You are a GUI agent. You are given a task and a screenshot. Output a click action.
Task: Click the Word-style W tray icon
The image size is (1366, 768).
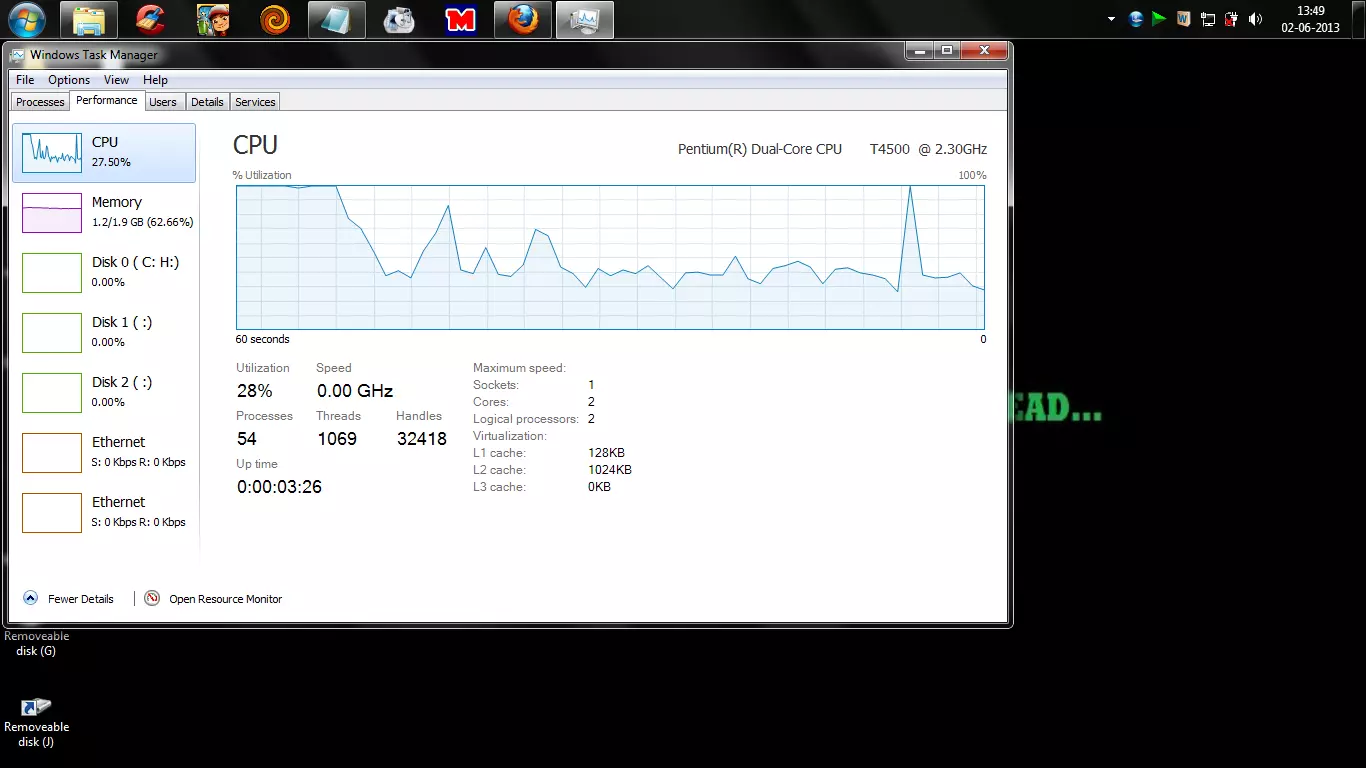point(1184,19)
